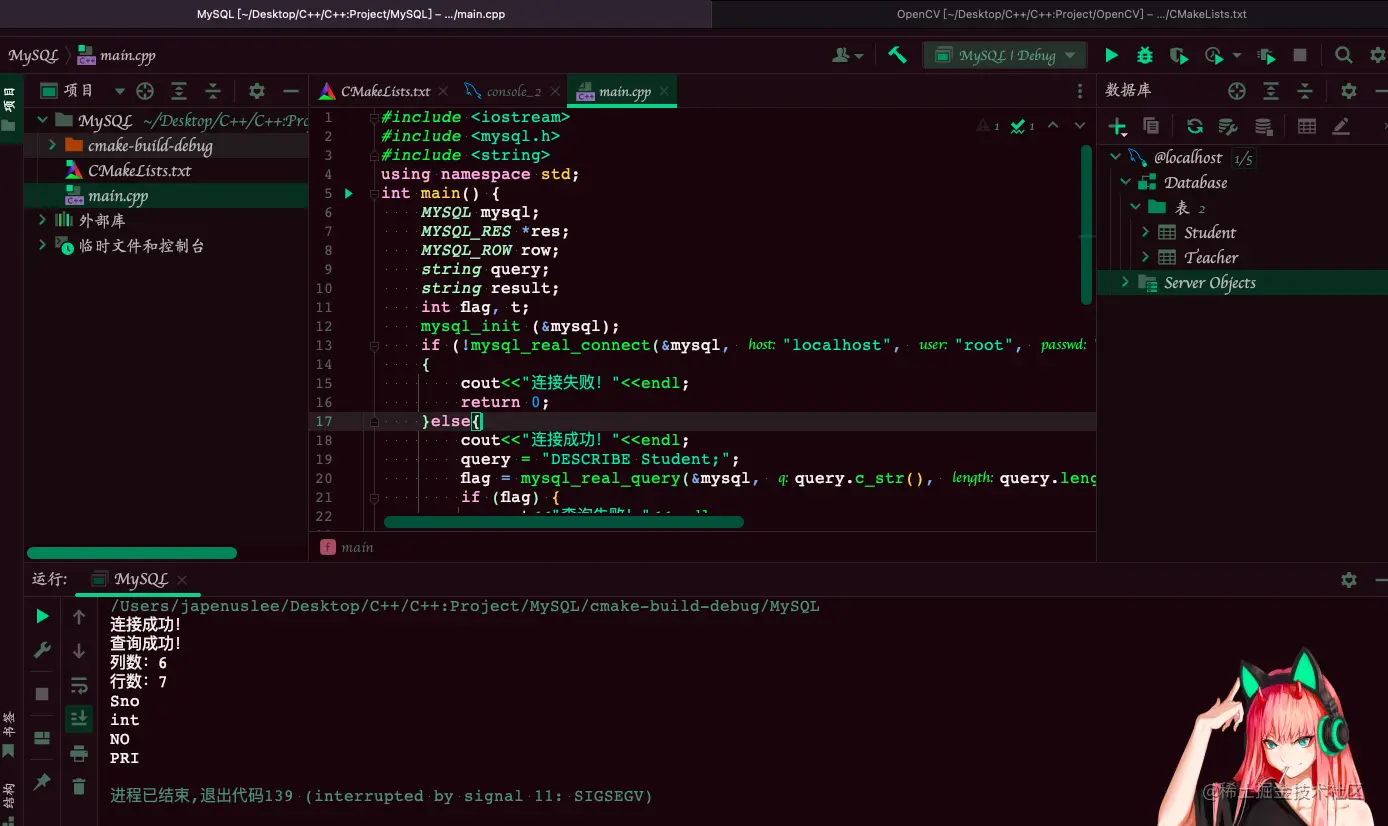Screen dimensions: 1388x826
Task: Locate the opened file in the project panel
Action: coord(145,91)
